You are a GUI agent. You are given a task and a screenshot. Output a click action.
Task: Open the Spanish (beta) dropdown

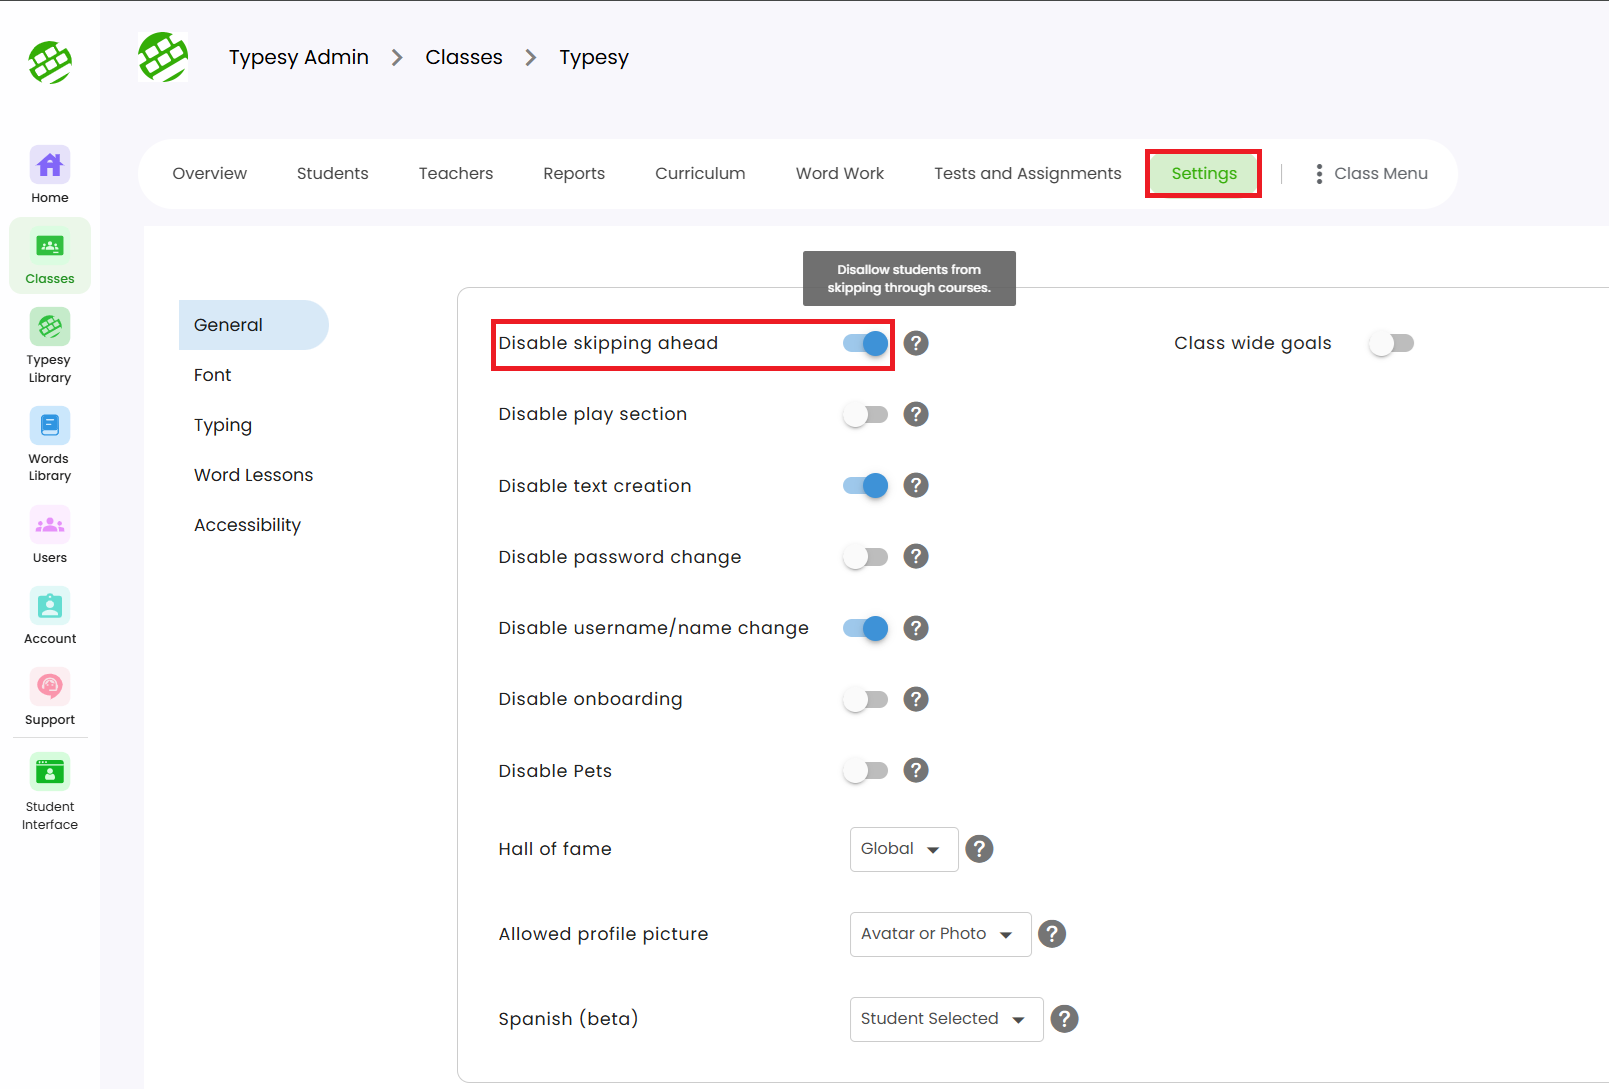point(945,1019)
